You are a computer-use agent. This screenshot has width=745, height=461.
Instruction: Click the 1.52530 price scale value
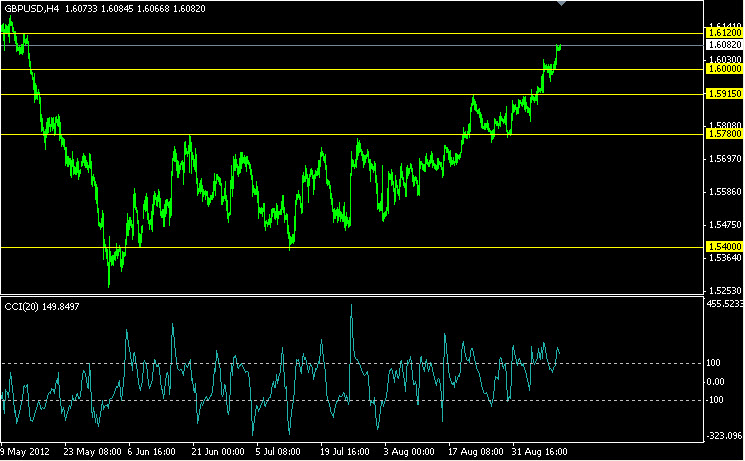click(725, 290)
